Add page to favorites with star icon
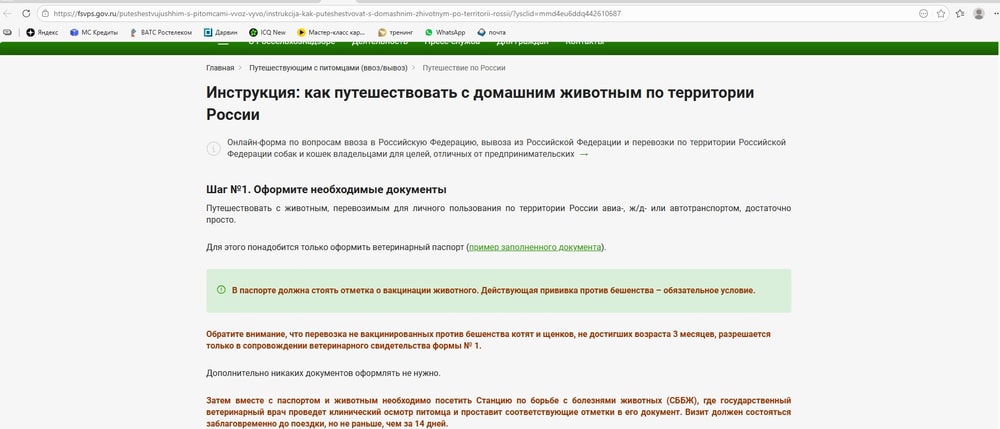1000x429 pixels. (x=941, y=13)
